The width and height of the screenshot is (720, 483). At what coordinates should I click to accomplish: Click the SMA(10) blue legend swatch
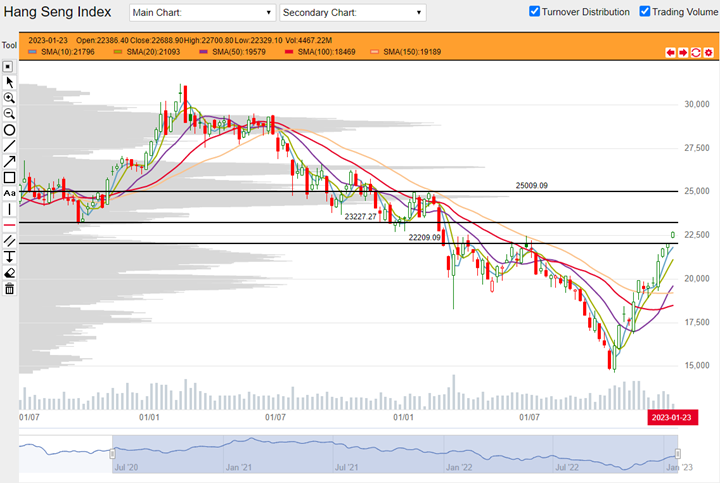click(32, 52)
